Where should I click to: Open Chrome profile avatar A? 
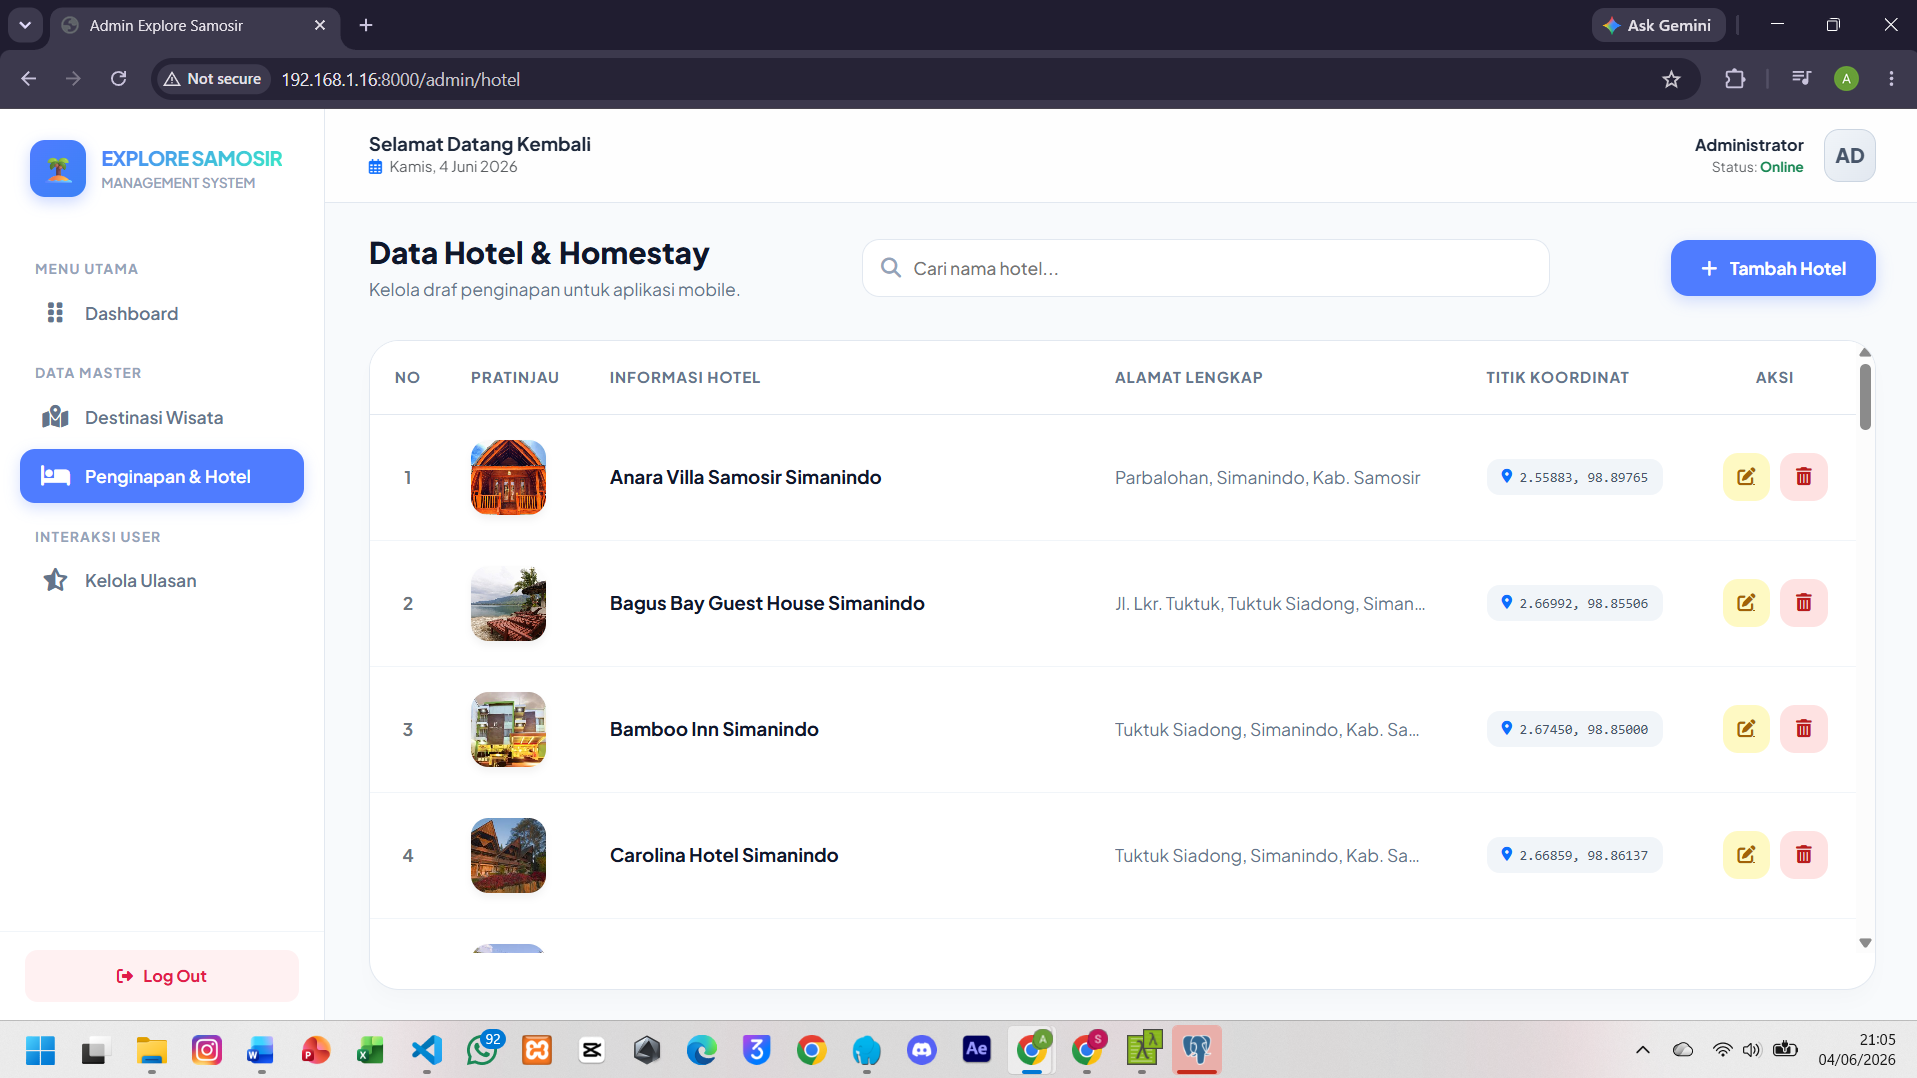tap(1846, 79)
